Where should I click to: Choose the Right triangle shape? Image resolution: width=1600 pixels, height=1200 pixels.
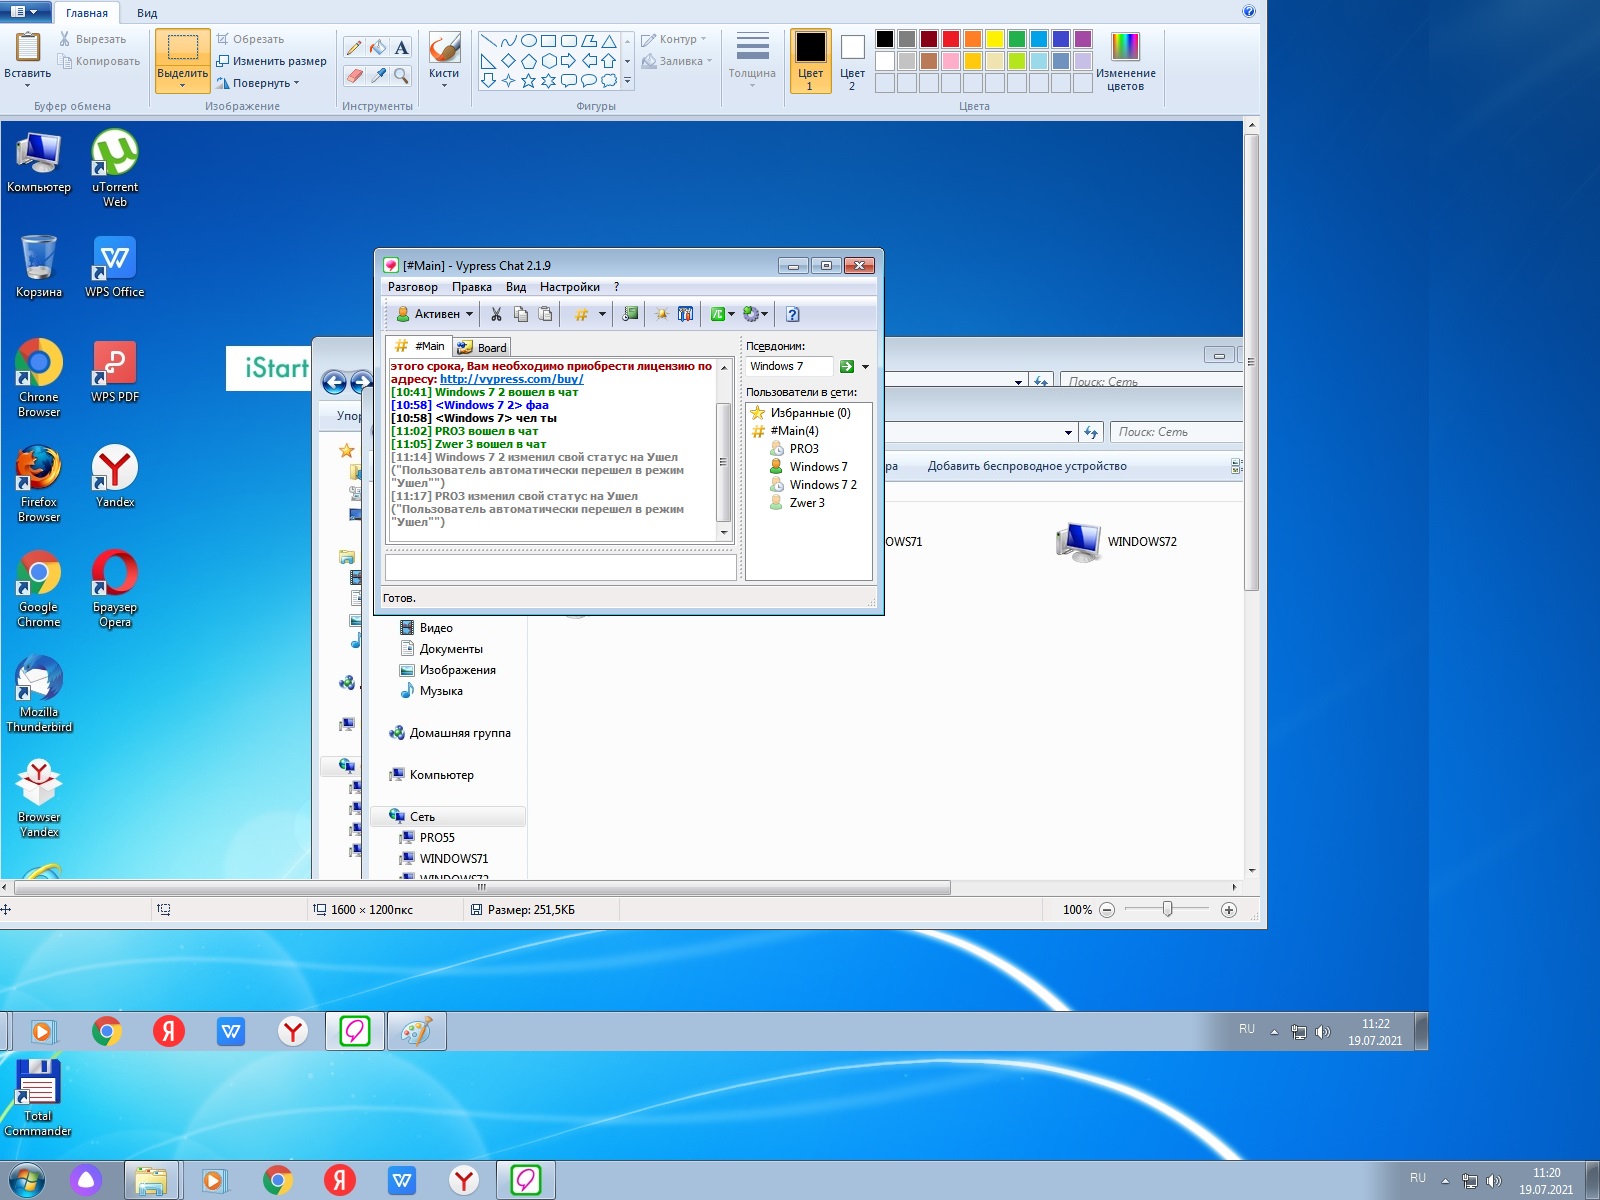click(489, 61)
